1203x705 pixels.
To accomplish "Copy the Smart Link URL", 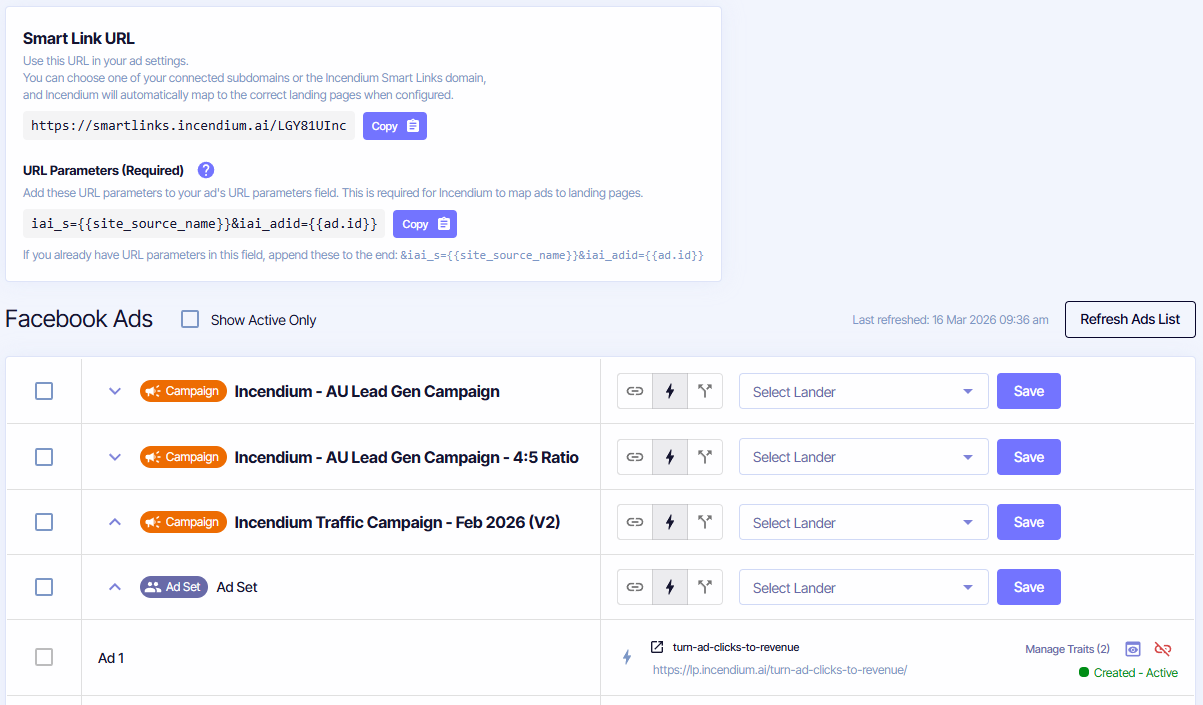I will [x=395, y=126].
